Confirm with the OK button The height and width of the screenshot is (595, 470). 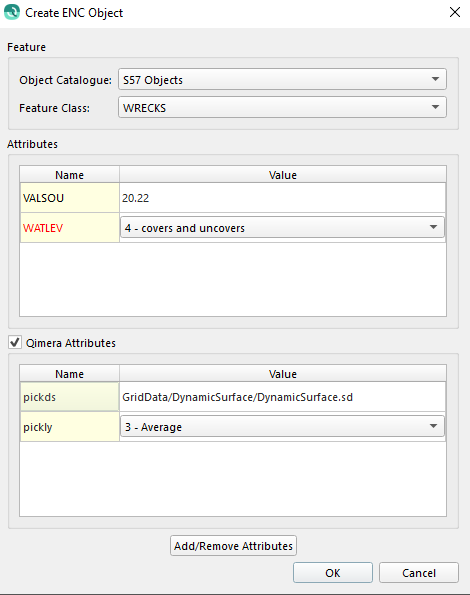[x=333, y=573]
